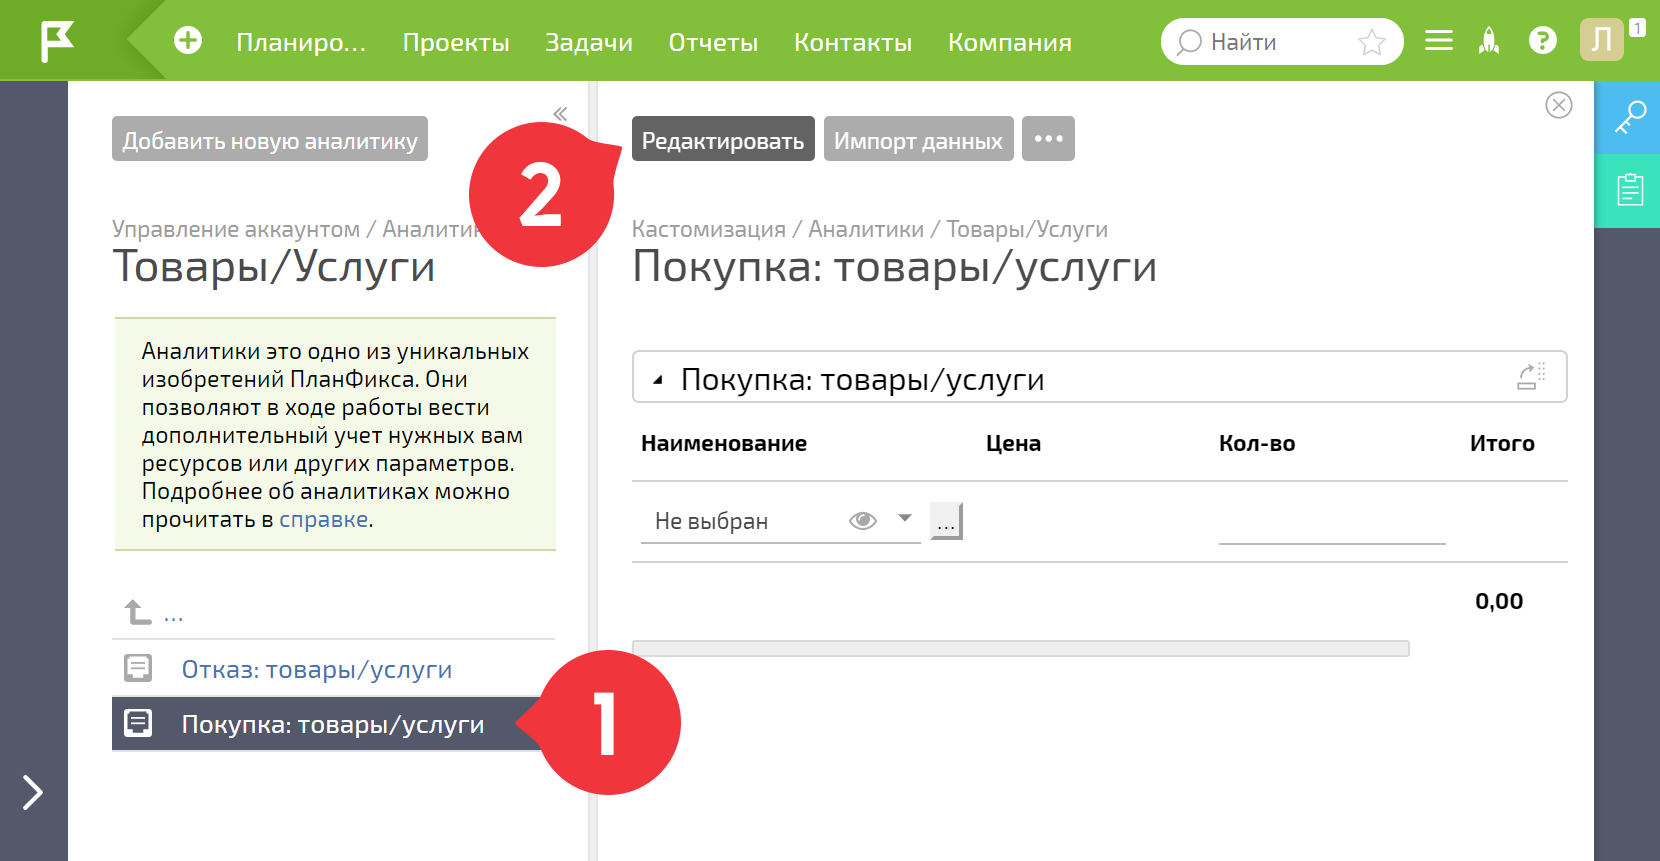1660x861 pixels.
Task: Select Покупка: товары/услуги in the list
Action: point(333,724)
